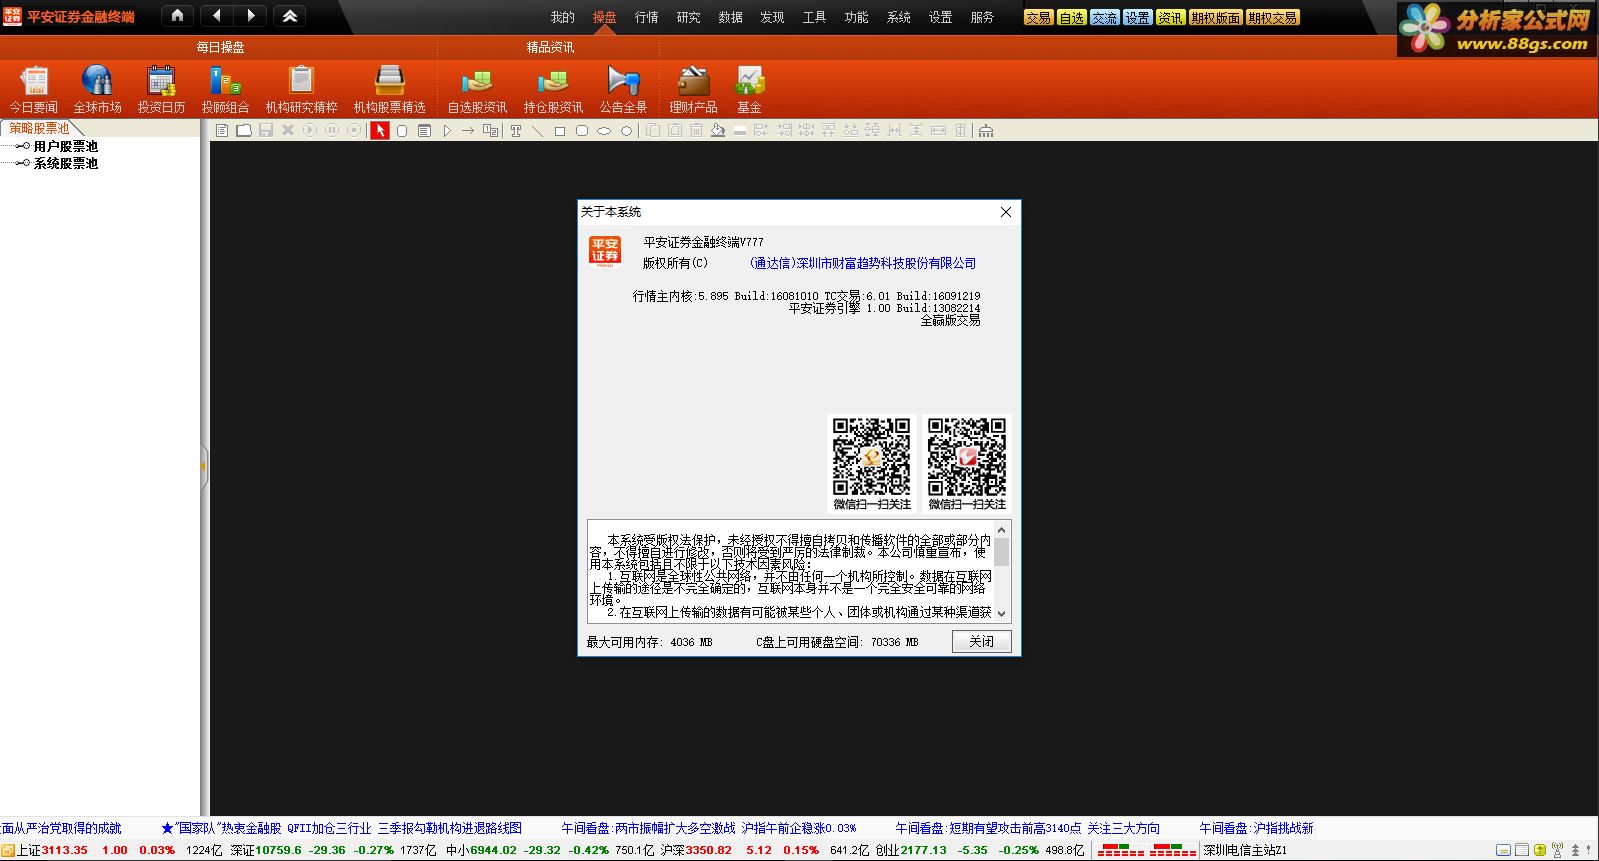Open ticker headline 午间看盘:沪指挑战新
1599x861 pixels.
1256,828
